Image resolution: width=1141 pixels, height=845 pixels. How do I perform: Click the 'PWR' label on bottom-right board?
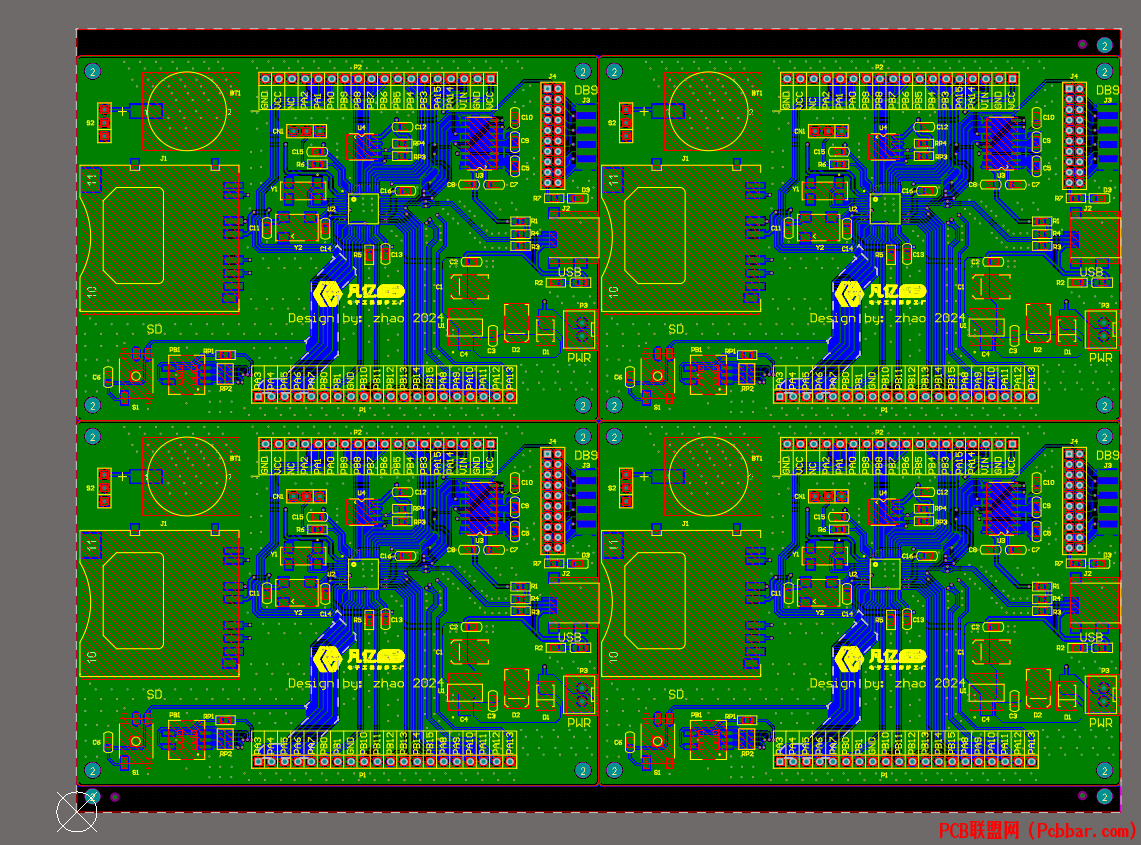[1101, 723]
